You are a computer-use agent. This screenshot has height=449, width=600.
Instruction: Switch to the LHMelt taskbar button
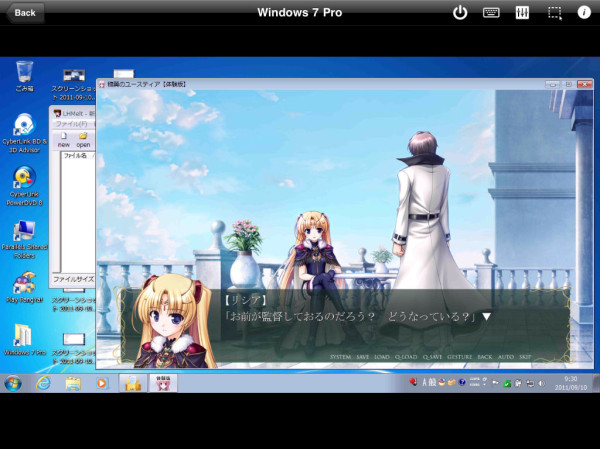133,383
